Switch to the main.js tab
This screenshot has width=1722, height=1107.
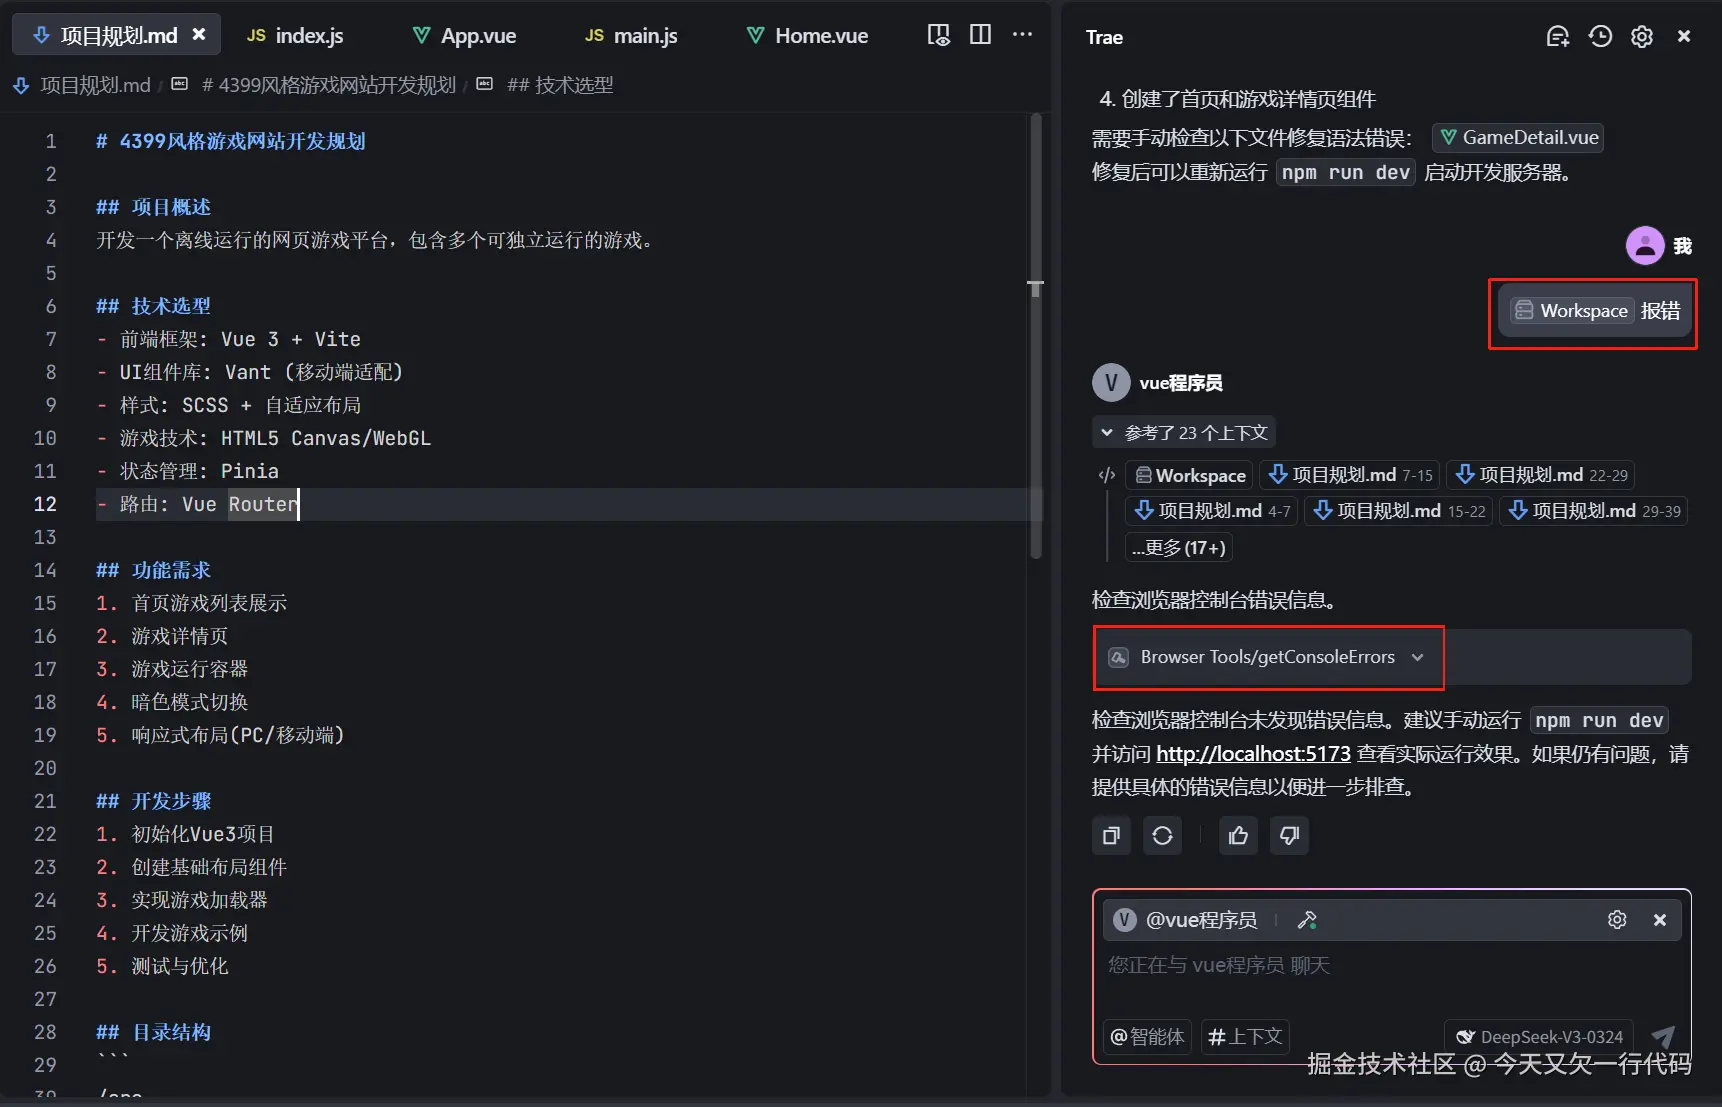pyautogui.click(x=632, y=35)
